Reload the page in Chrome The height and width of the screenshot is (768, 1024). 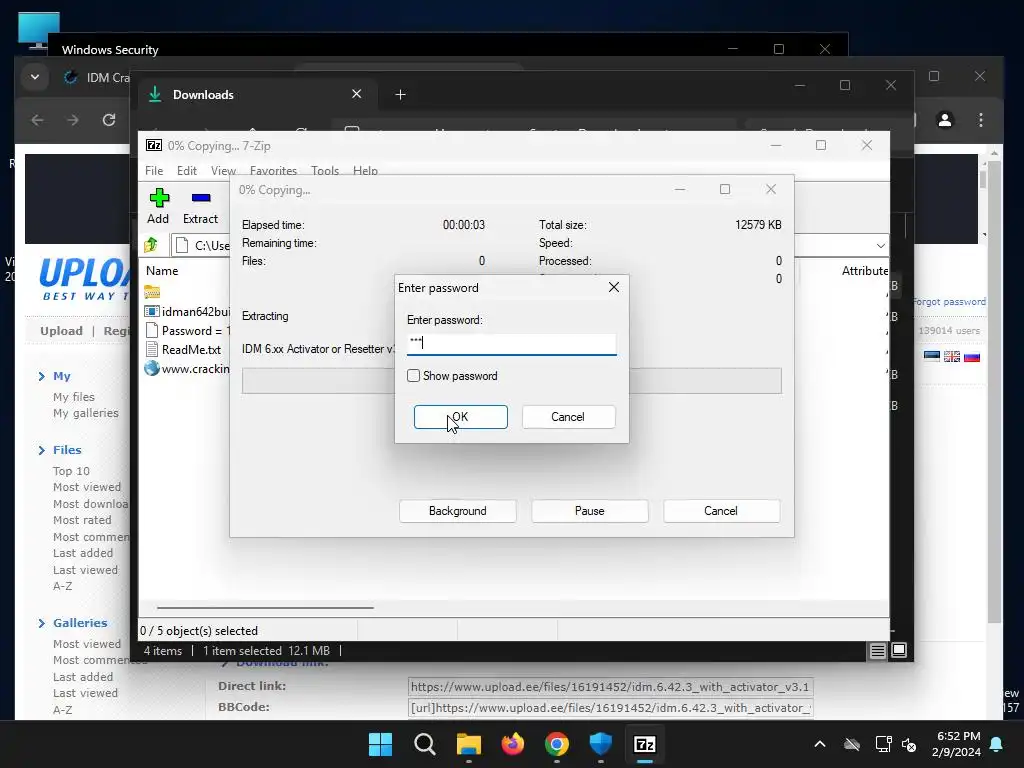[109, 120]
